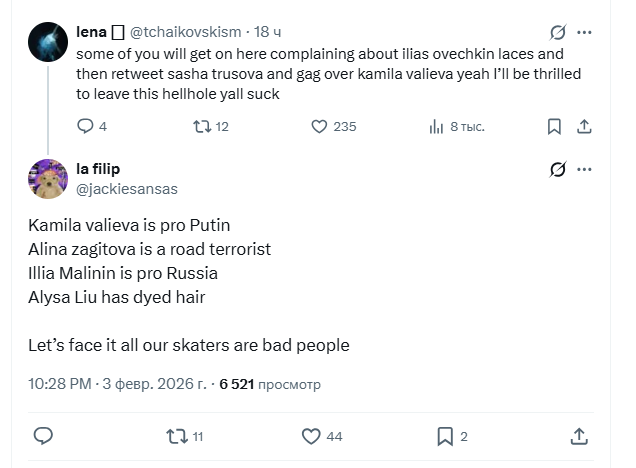The width and height of the screenshot is (636, 468).
Task: Share la filip's tweet
Action: [579, 436]
